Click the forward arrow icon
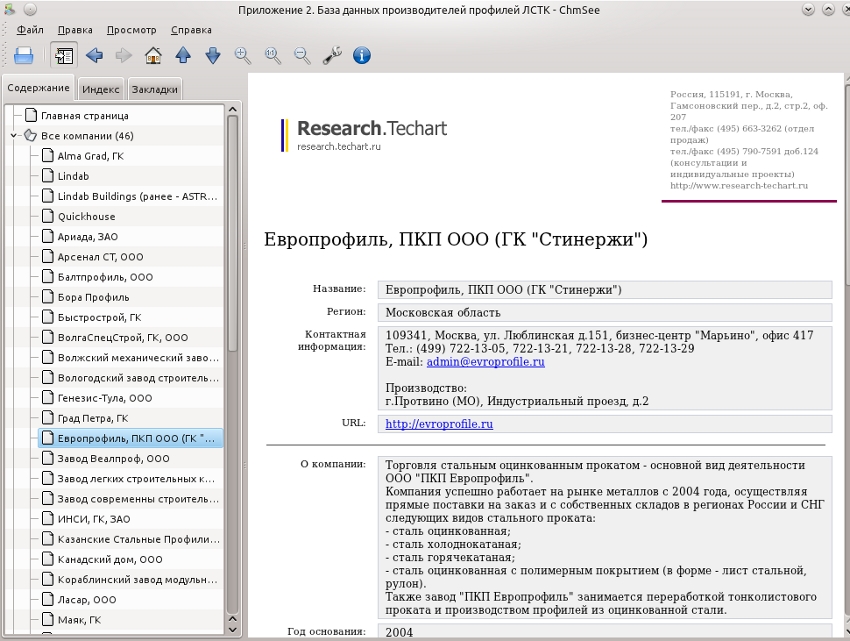 [124, 55]
